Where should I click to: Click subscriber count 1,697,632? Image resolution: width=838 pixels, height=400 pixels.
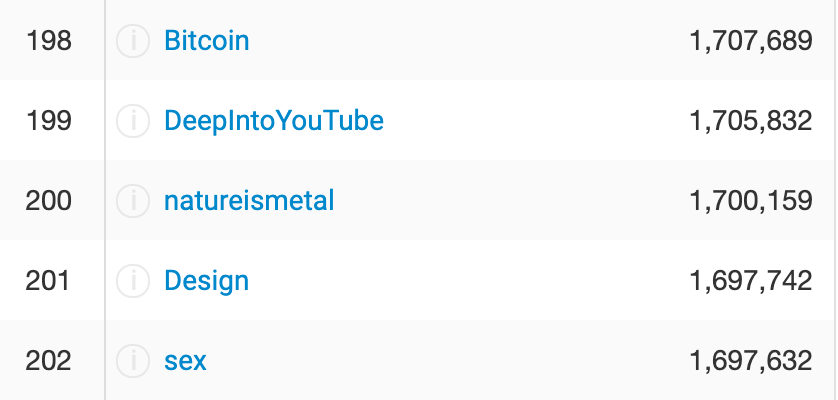point(751,361)
